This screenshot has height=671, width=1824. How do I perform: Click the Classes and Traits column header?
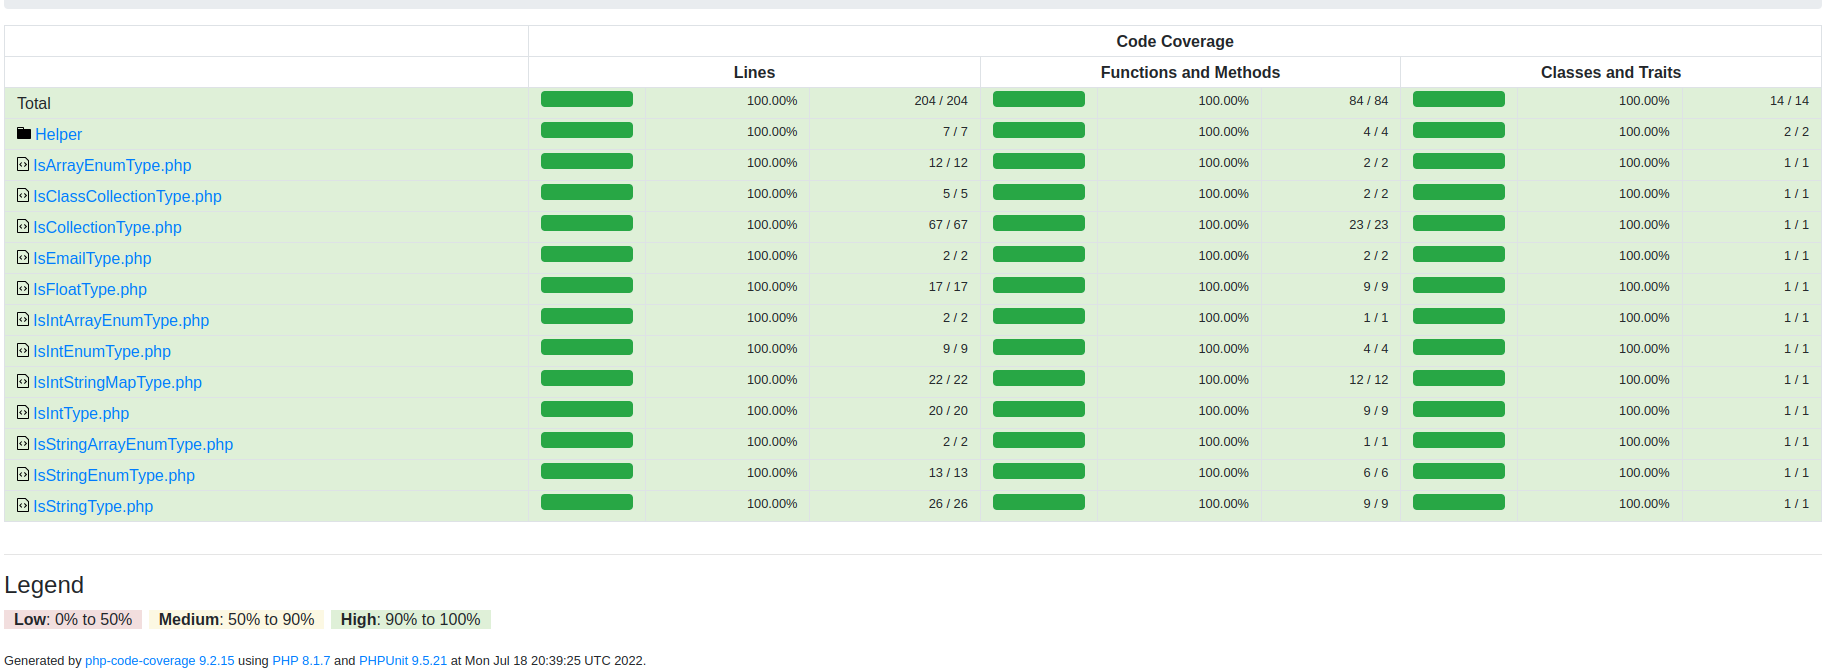pos(1611,72)
